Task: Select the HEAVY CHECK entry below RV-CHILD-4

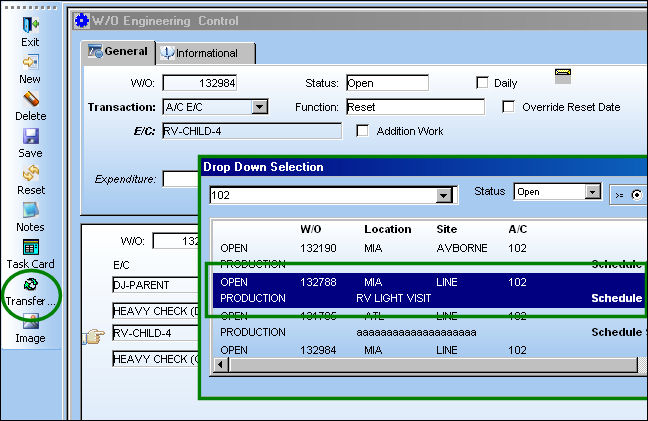Action: pos(156,359)
